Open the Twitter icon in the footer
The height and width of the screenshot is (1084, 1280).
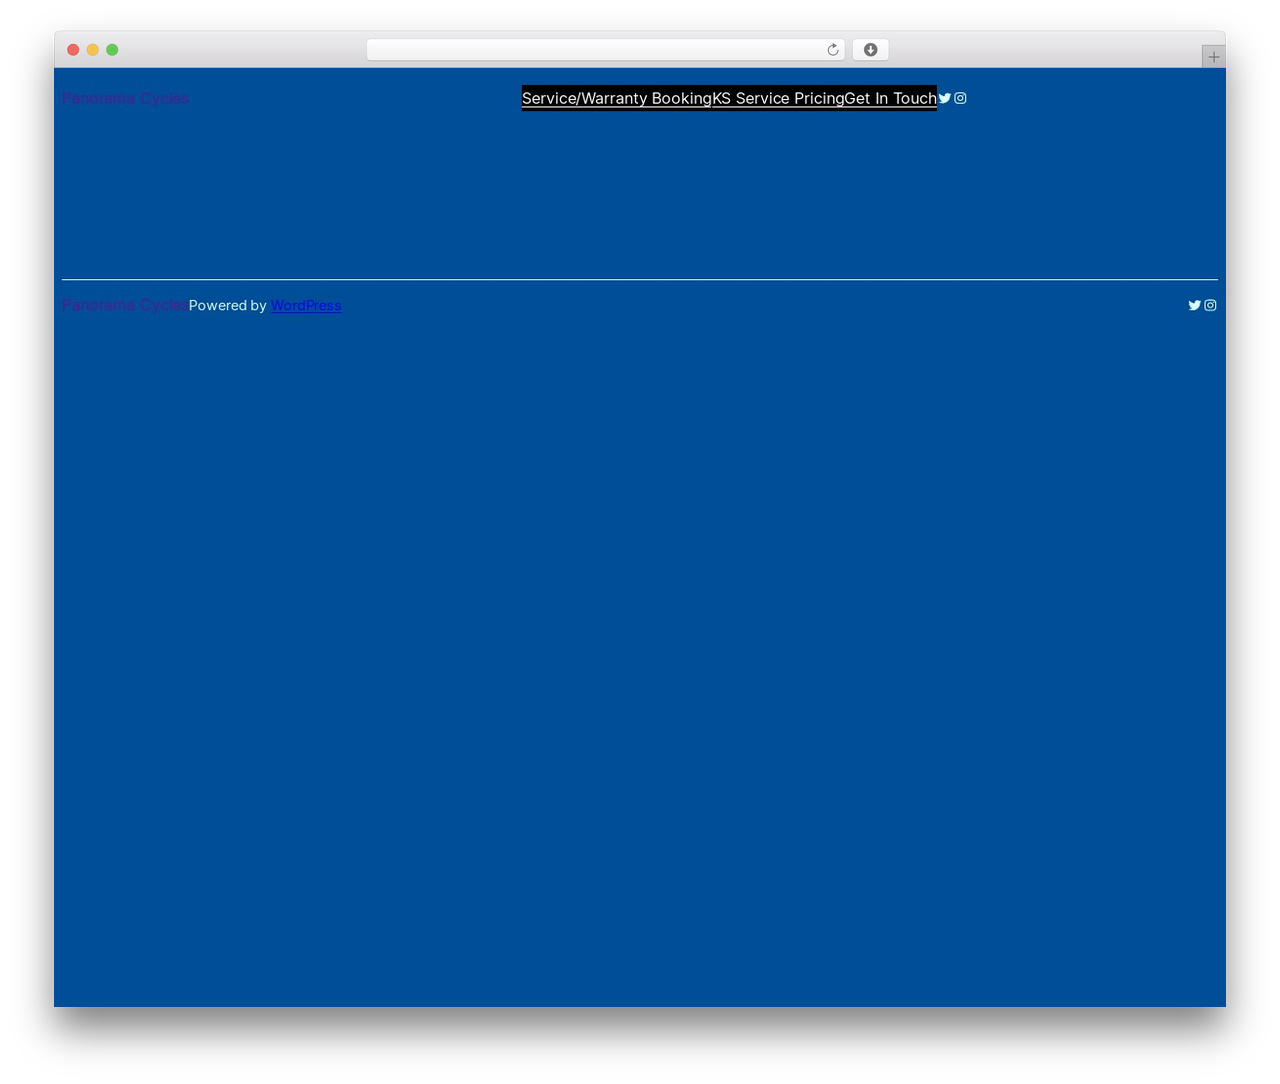pos(1194,305)
